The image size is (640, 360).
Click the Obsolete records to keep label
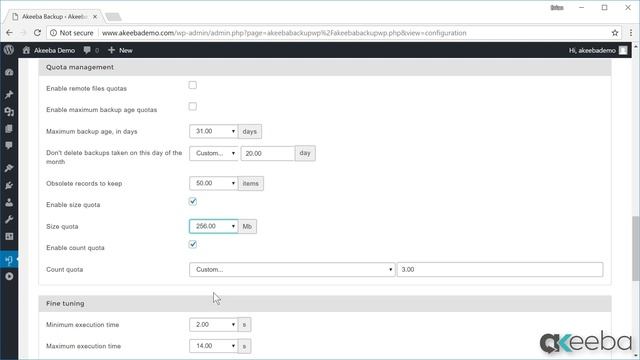[84, 183]
